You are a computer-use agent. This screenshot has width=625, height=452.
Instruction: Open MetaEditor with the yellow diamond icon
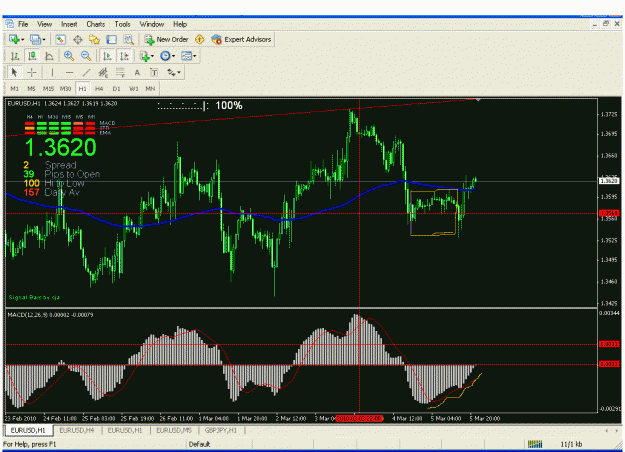pyautogui.click(x=200, y=39)
